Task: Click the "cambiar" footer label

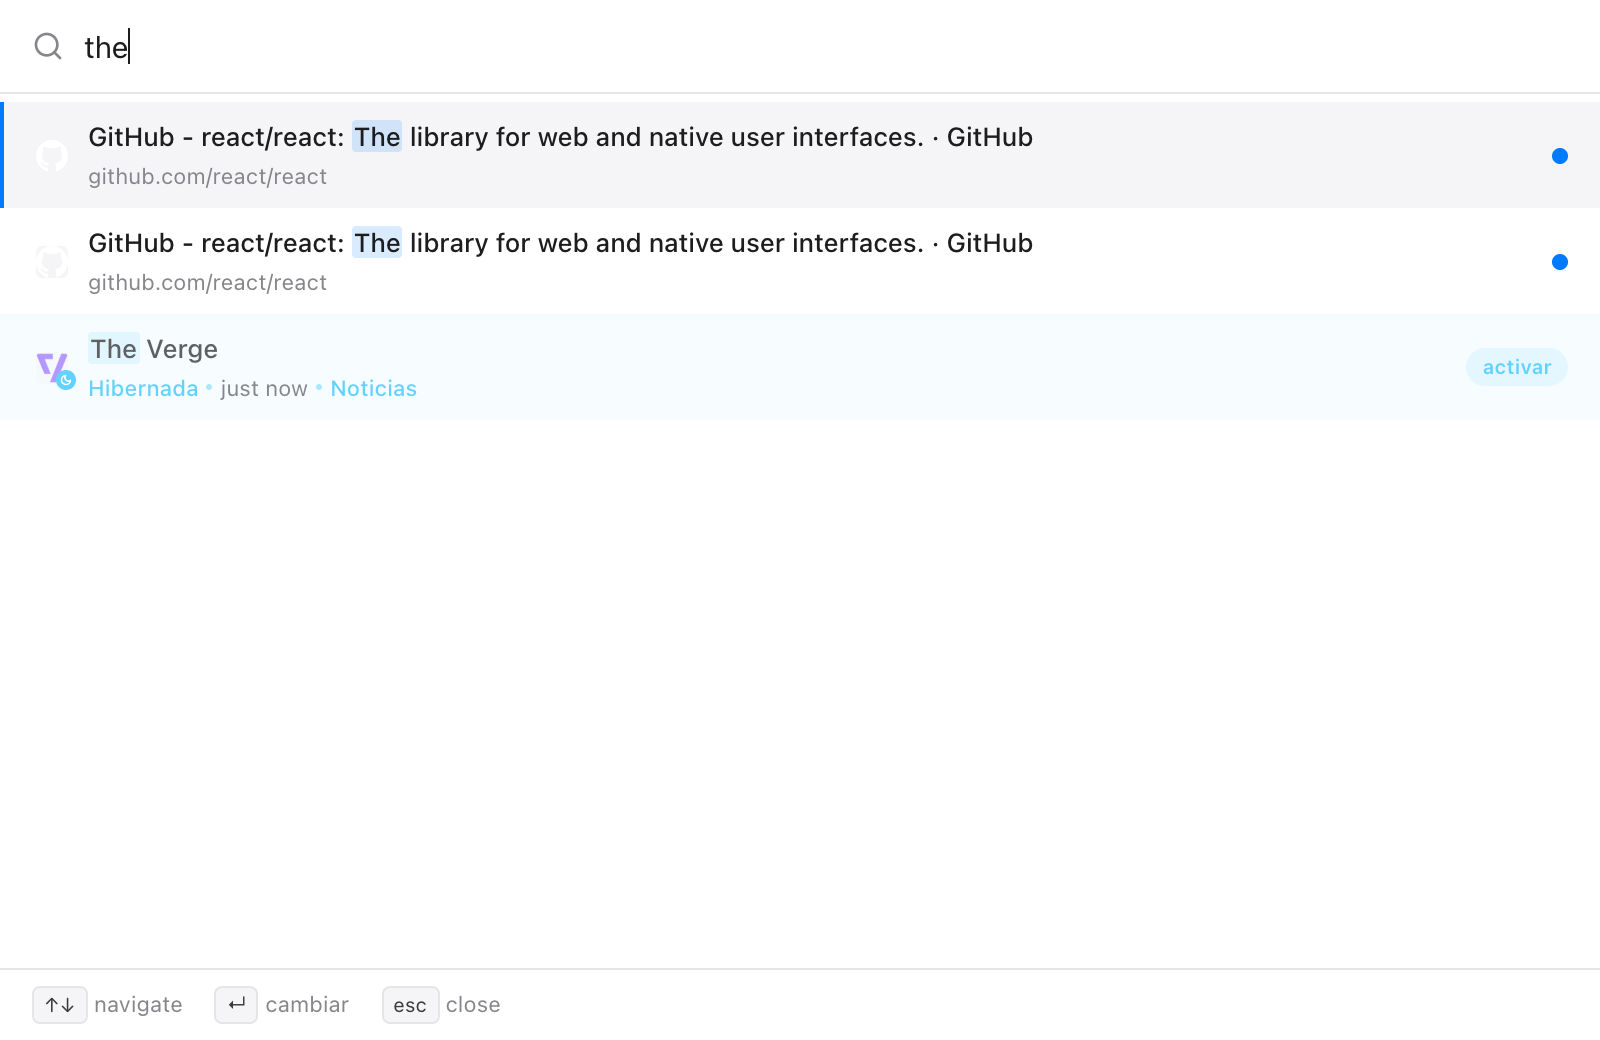Action: (307, 1005)
